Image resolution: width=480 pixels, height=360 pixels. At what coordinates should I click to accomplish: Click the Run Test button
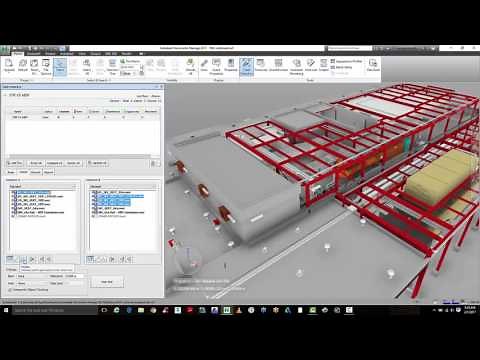pyautogui.click(x=107, y=282)
